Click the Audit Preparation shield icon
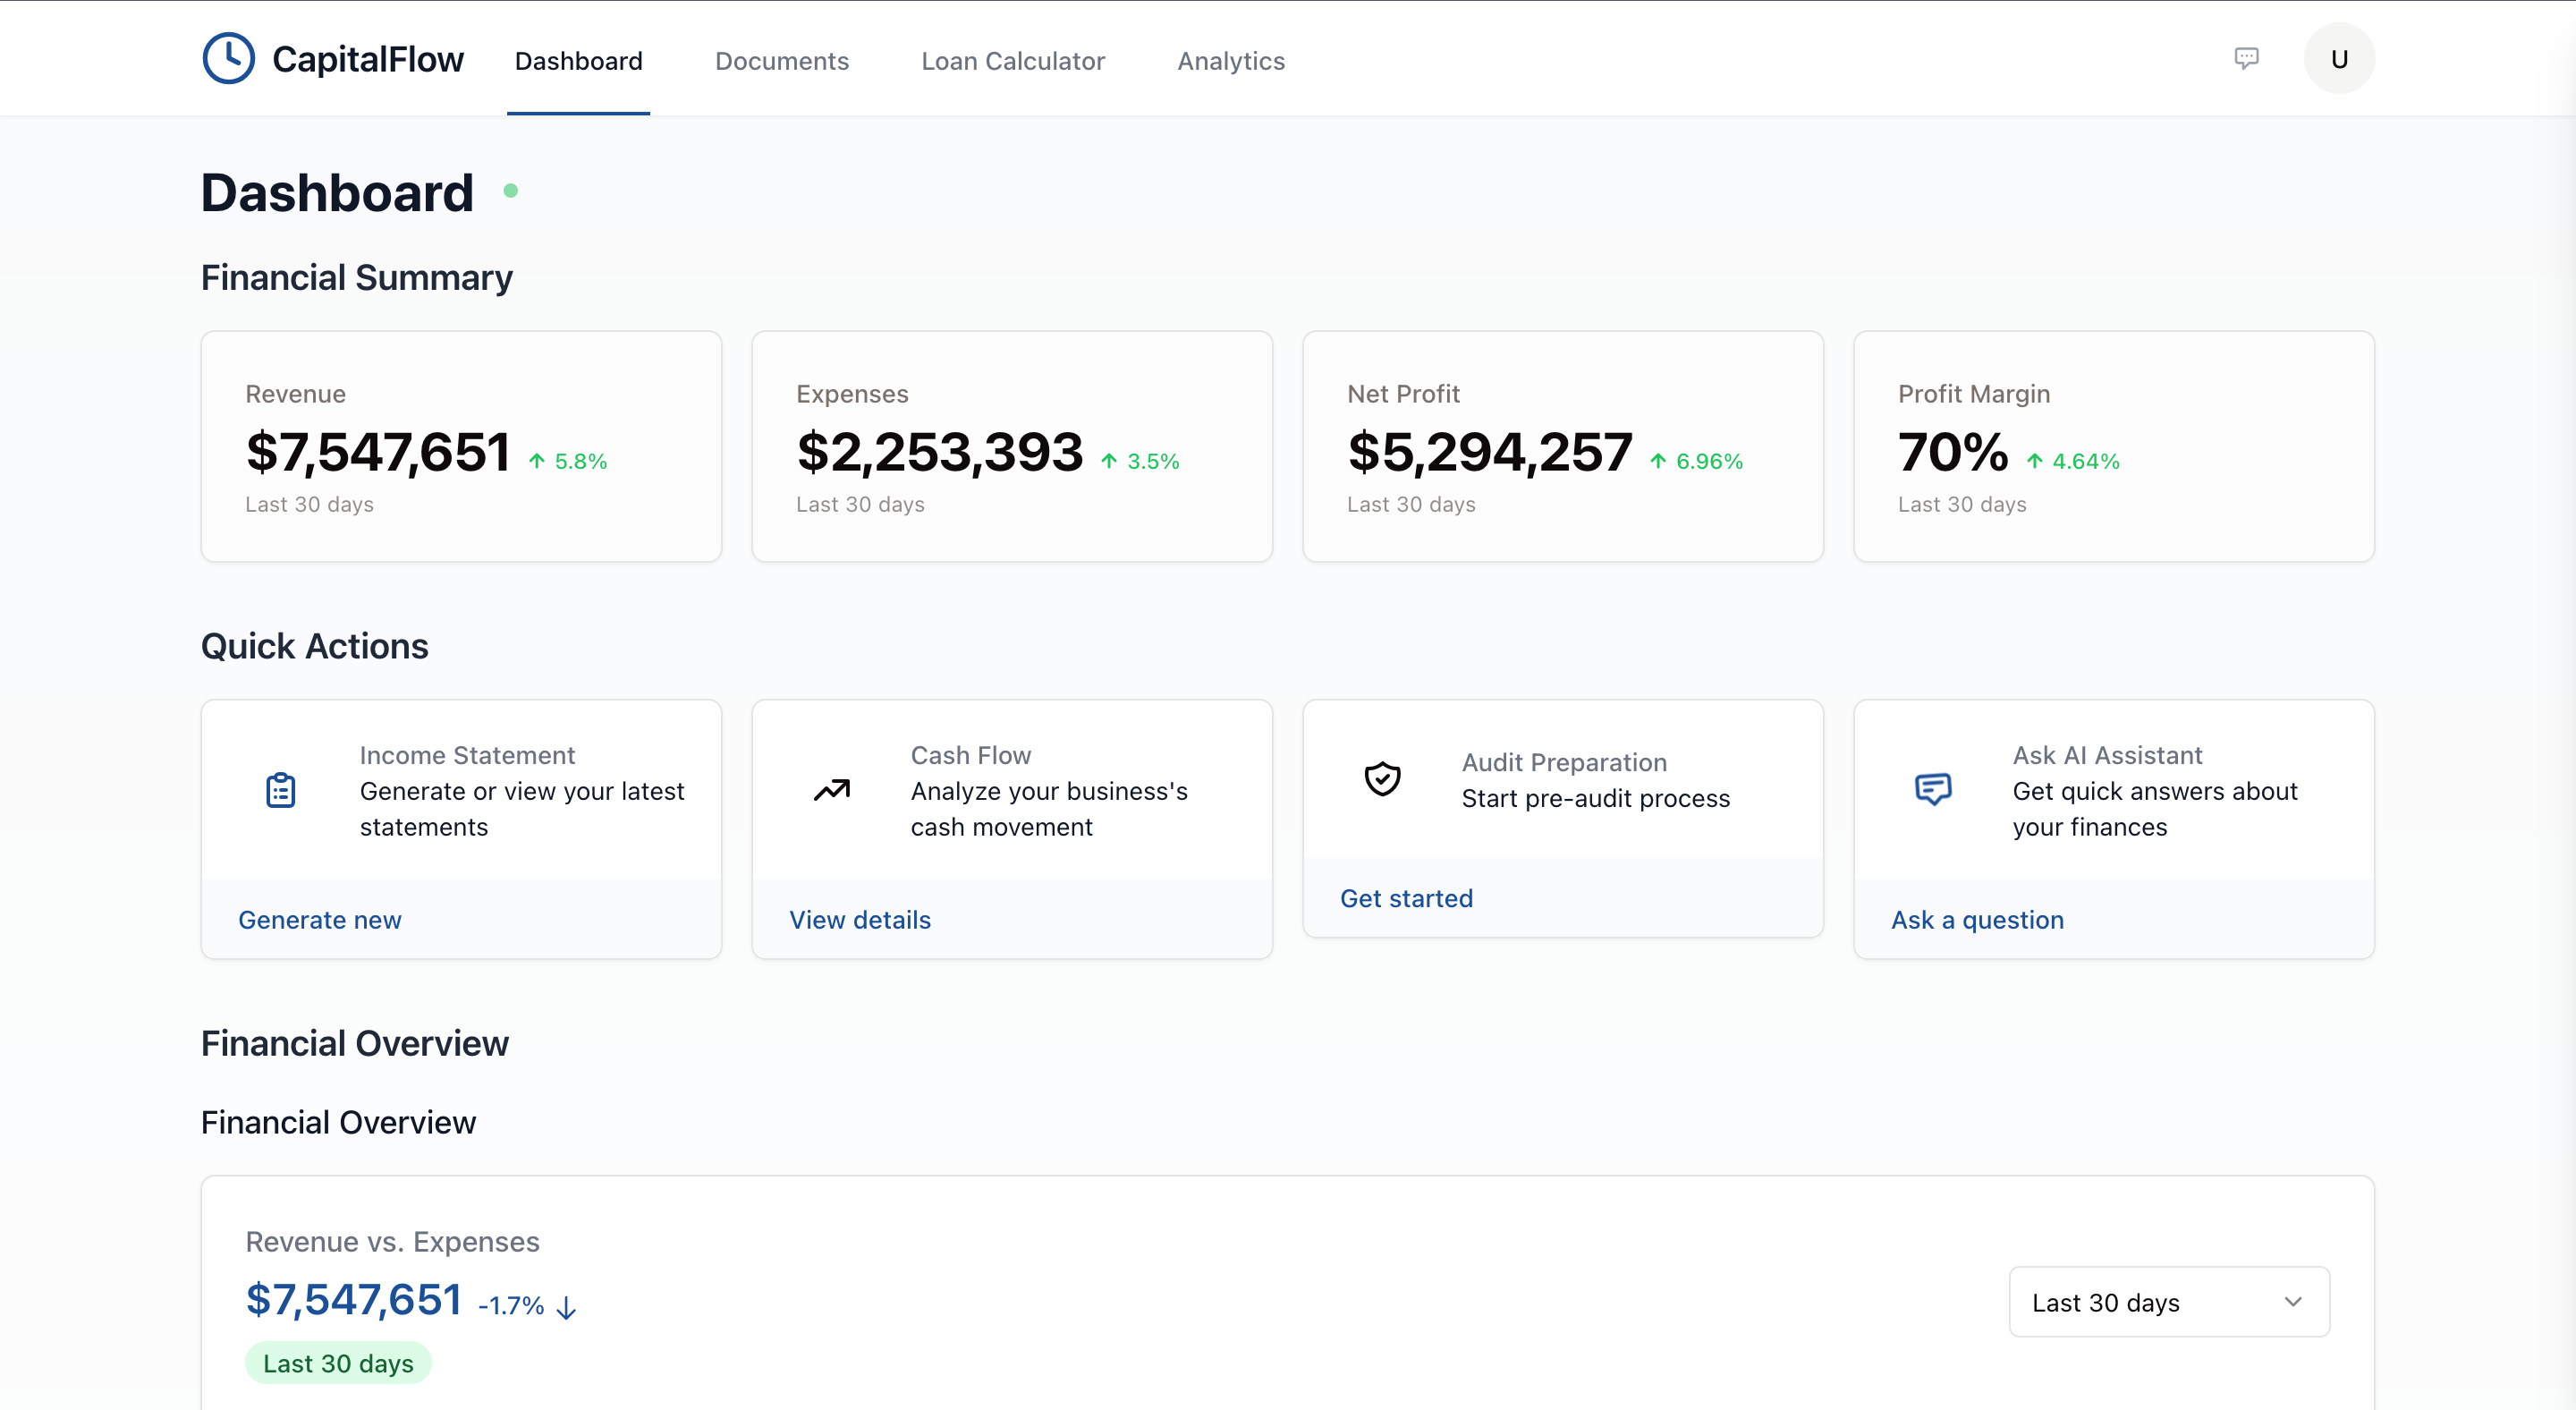This screenshot has width=2576, height=1410. [1382, 779]
